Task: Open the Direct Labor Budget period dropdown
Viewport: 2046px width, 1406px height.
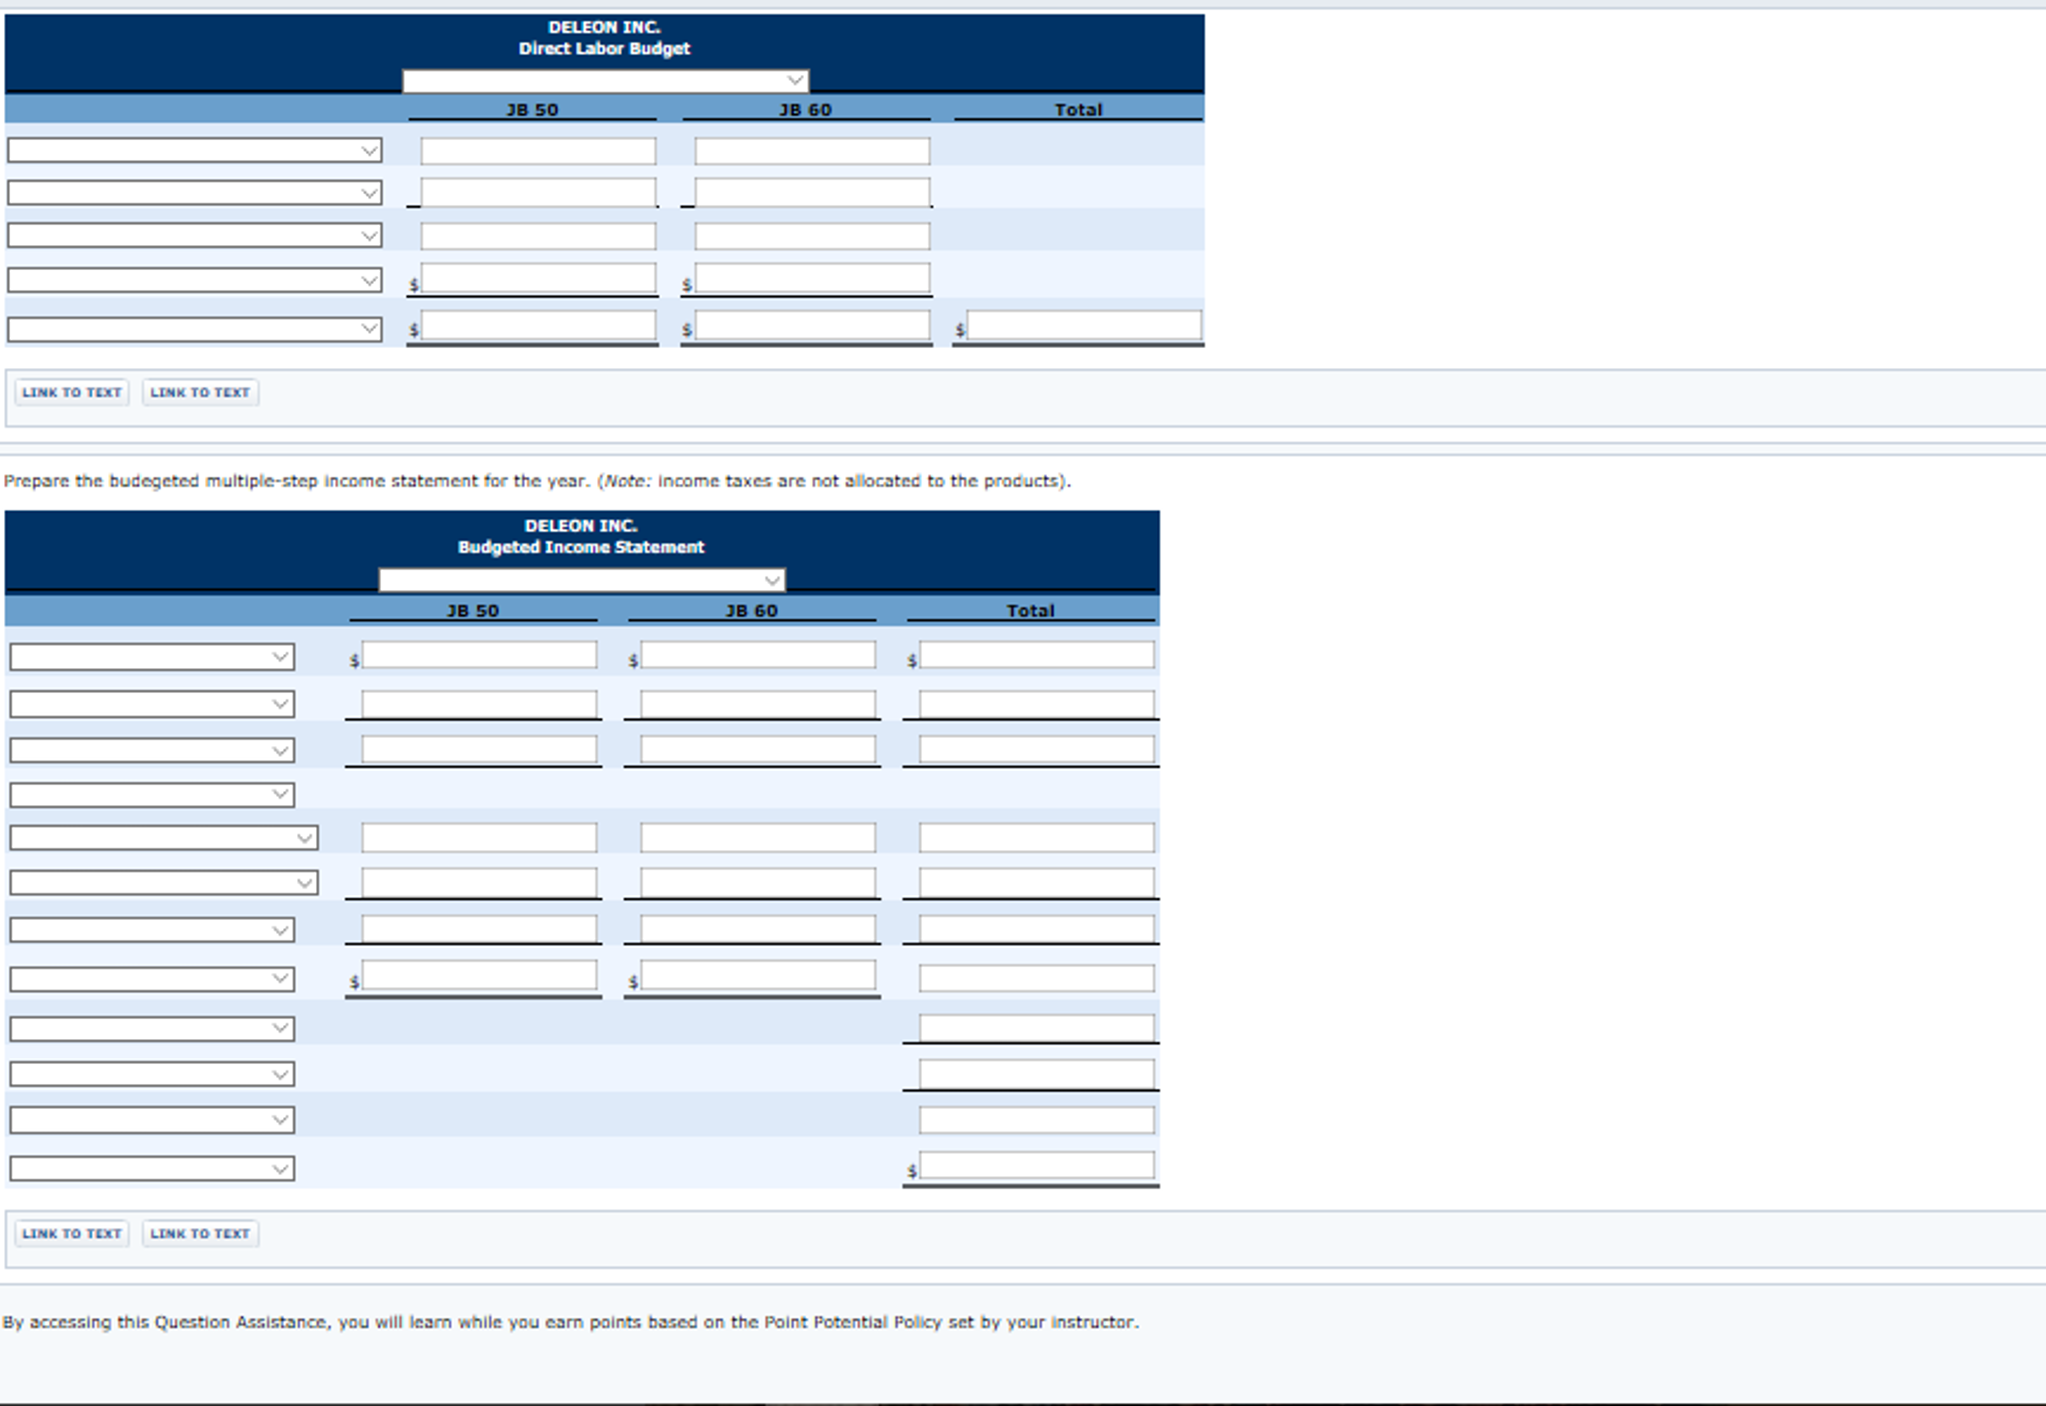Action: coord(605,81)
